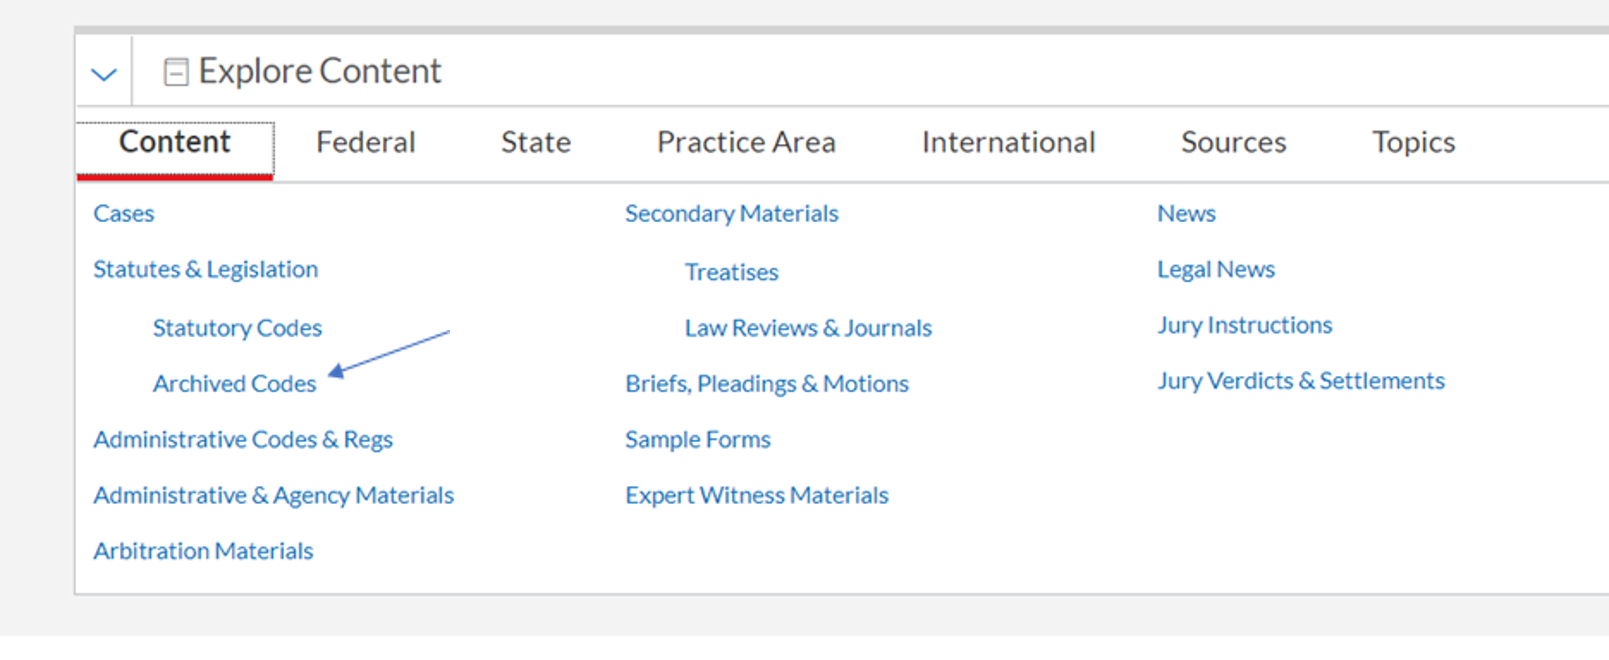Switch to the Federal tab
Viewport: 1609px width, 660px height.
pos(366,142)
